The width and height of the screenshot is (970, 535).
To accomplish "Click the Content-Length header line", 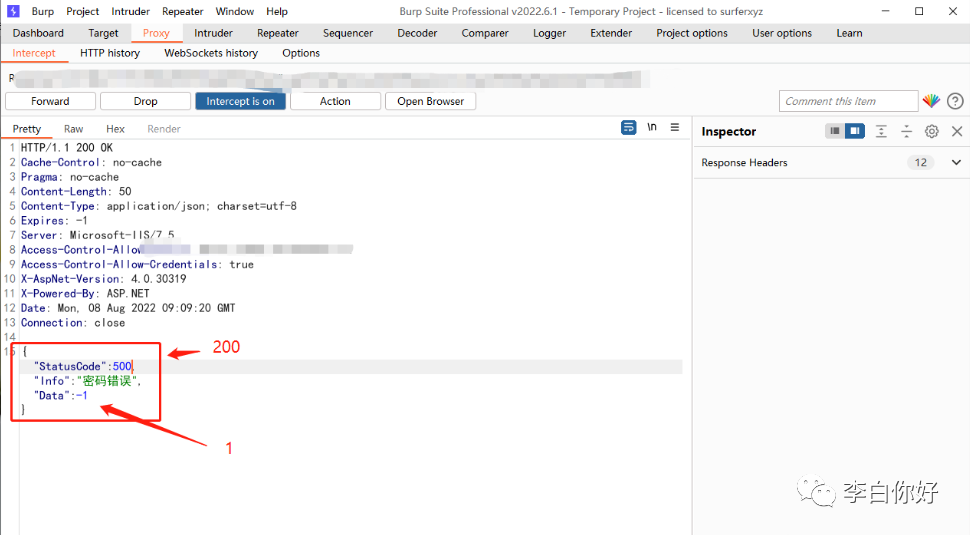I will pos(76,191).
